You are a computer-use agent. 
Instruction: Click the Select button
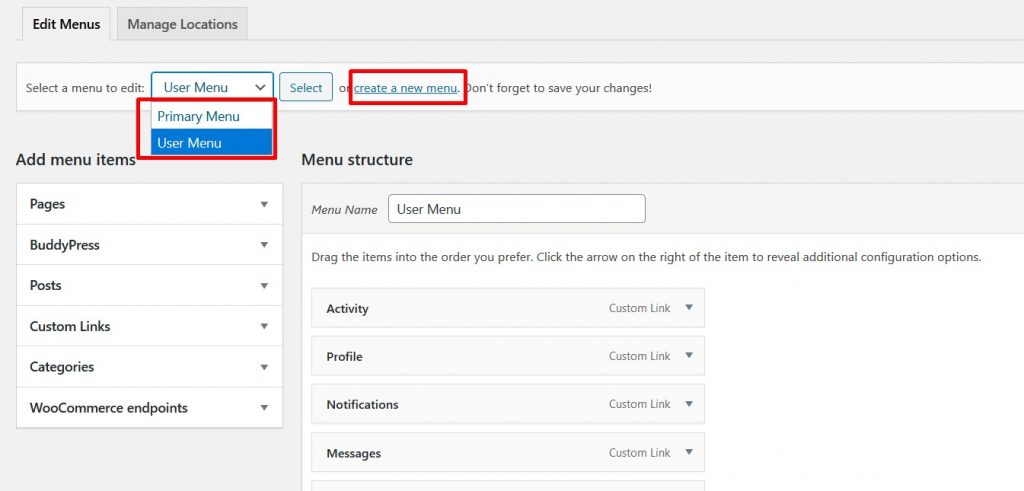click(x=306, y=87)
